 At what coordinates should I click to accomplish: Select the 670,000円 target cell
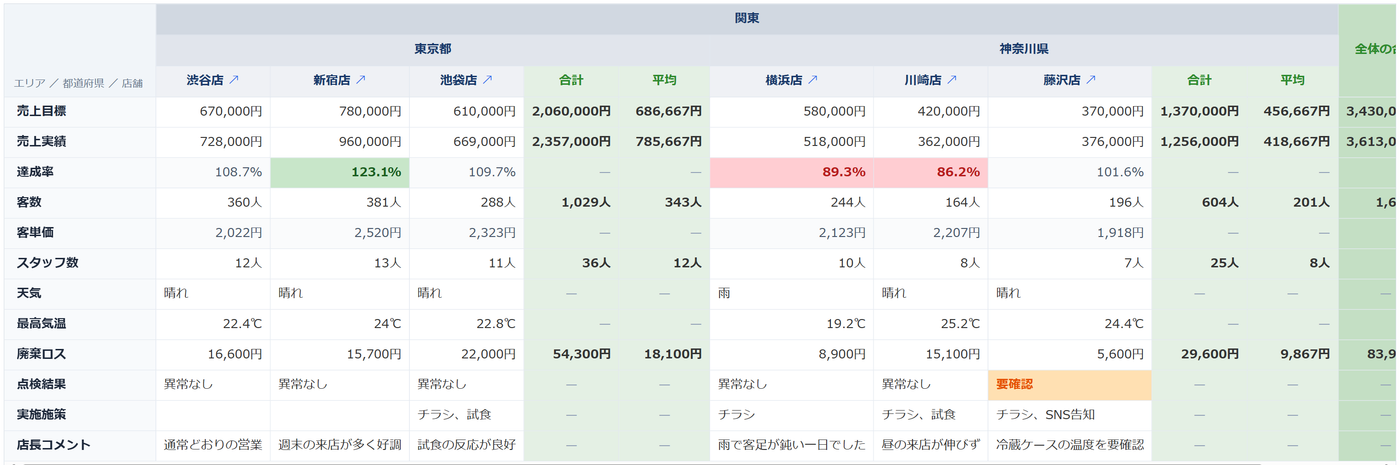(x=213, y=112)
